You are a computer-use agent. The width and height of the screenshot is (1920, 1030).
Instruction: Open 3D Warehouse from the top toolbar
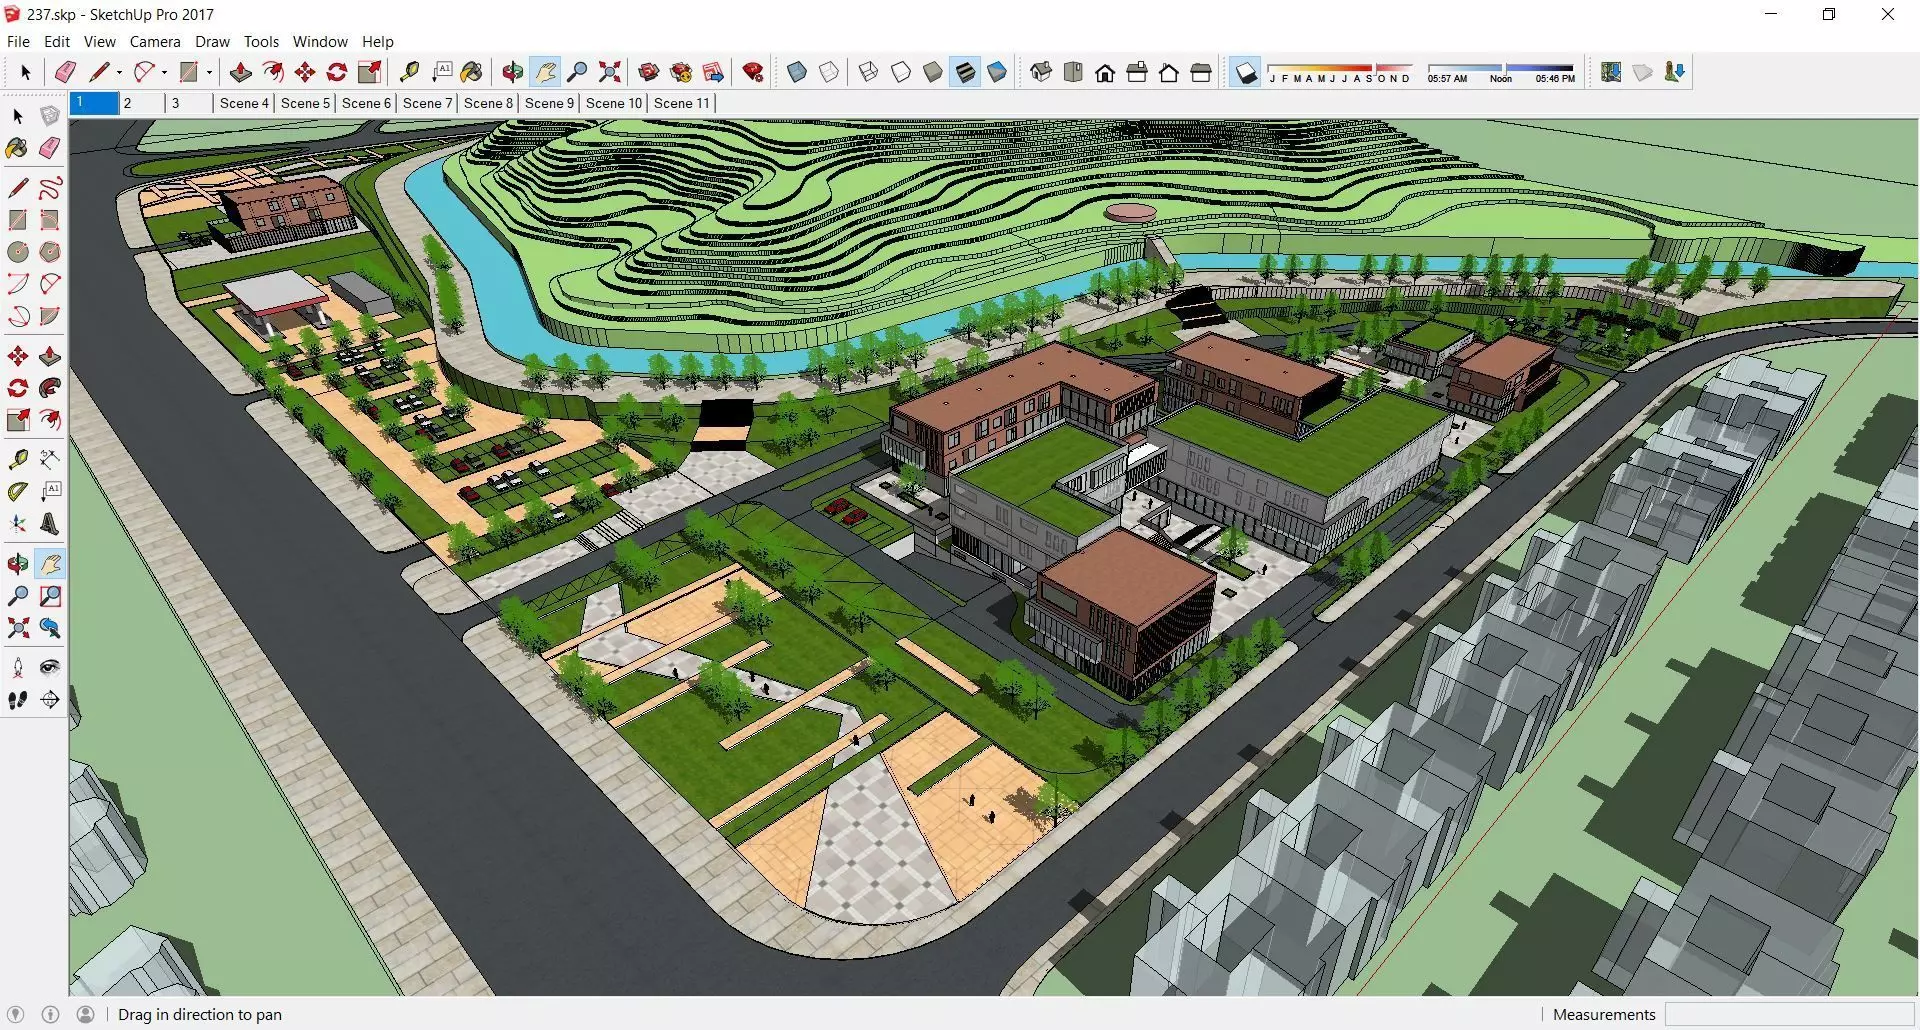point(649,72)
